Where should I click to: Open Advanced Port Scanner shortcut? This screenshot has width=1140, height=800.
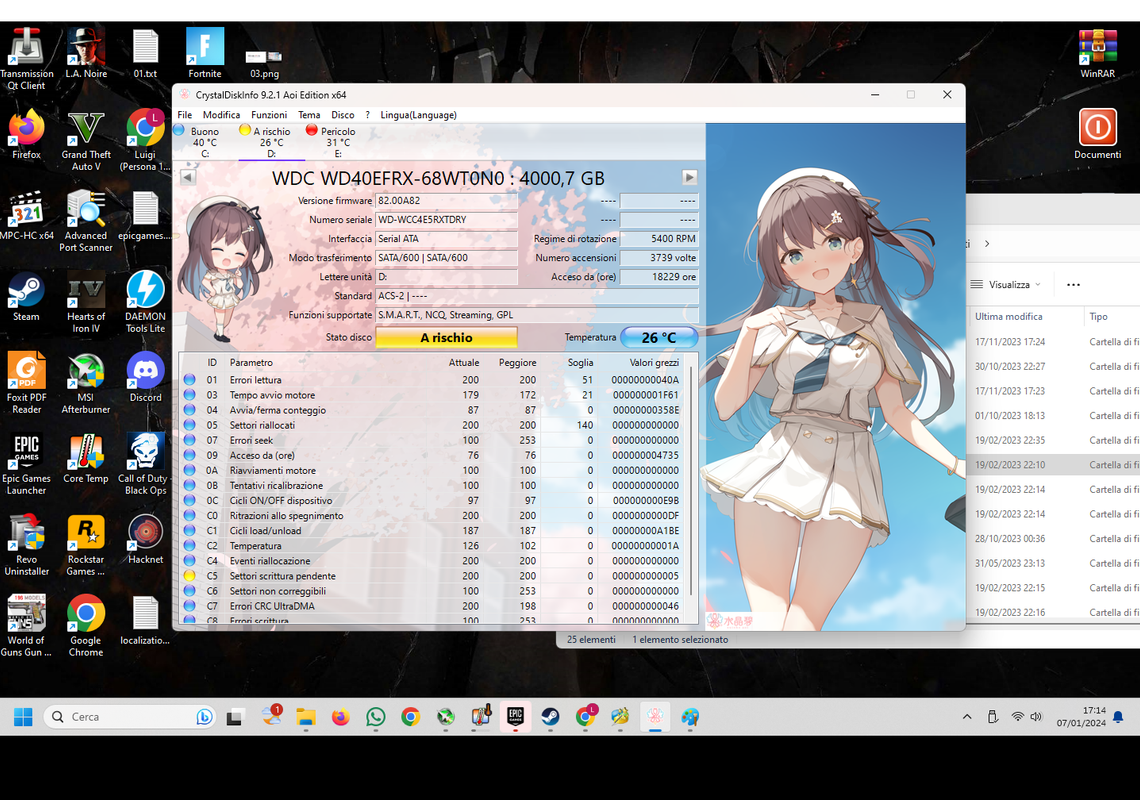(86, 221)
